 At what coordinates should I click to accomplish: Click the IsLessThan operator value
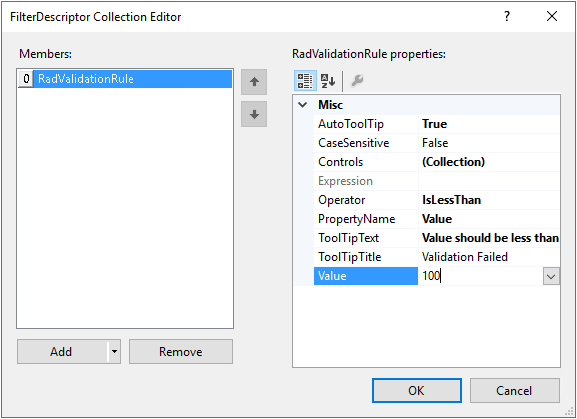click(x=452, y=200)
